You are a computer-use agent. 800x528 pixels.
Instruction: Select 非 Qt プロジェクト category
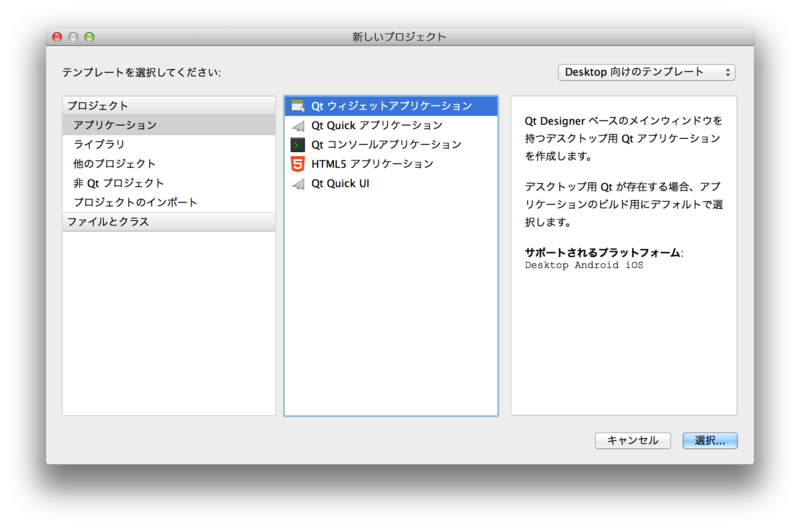169,183
